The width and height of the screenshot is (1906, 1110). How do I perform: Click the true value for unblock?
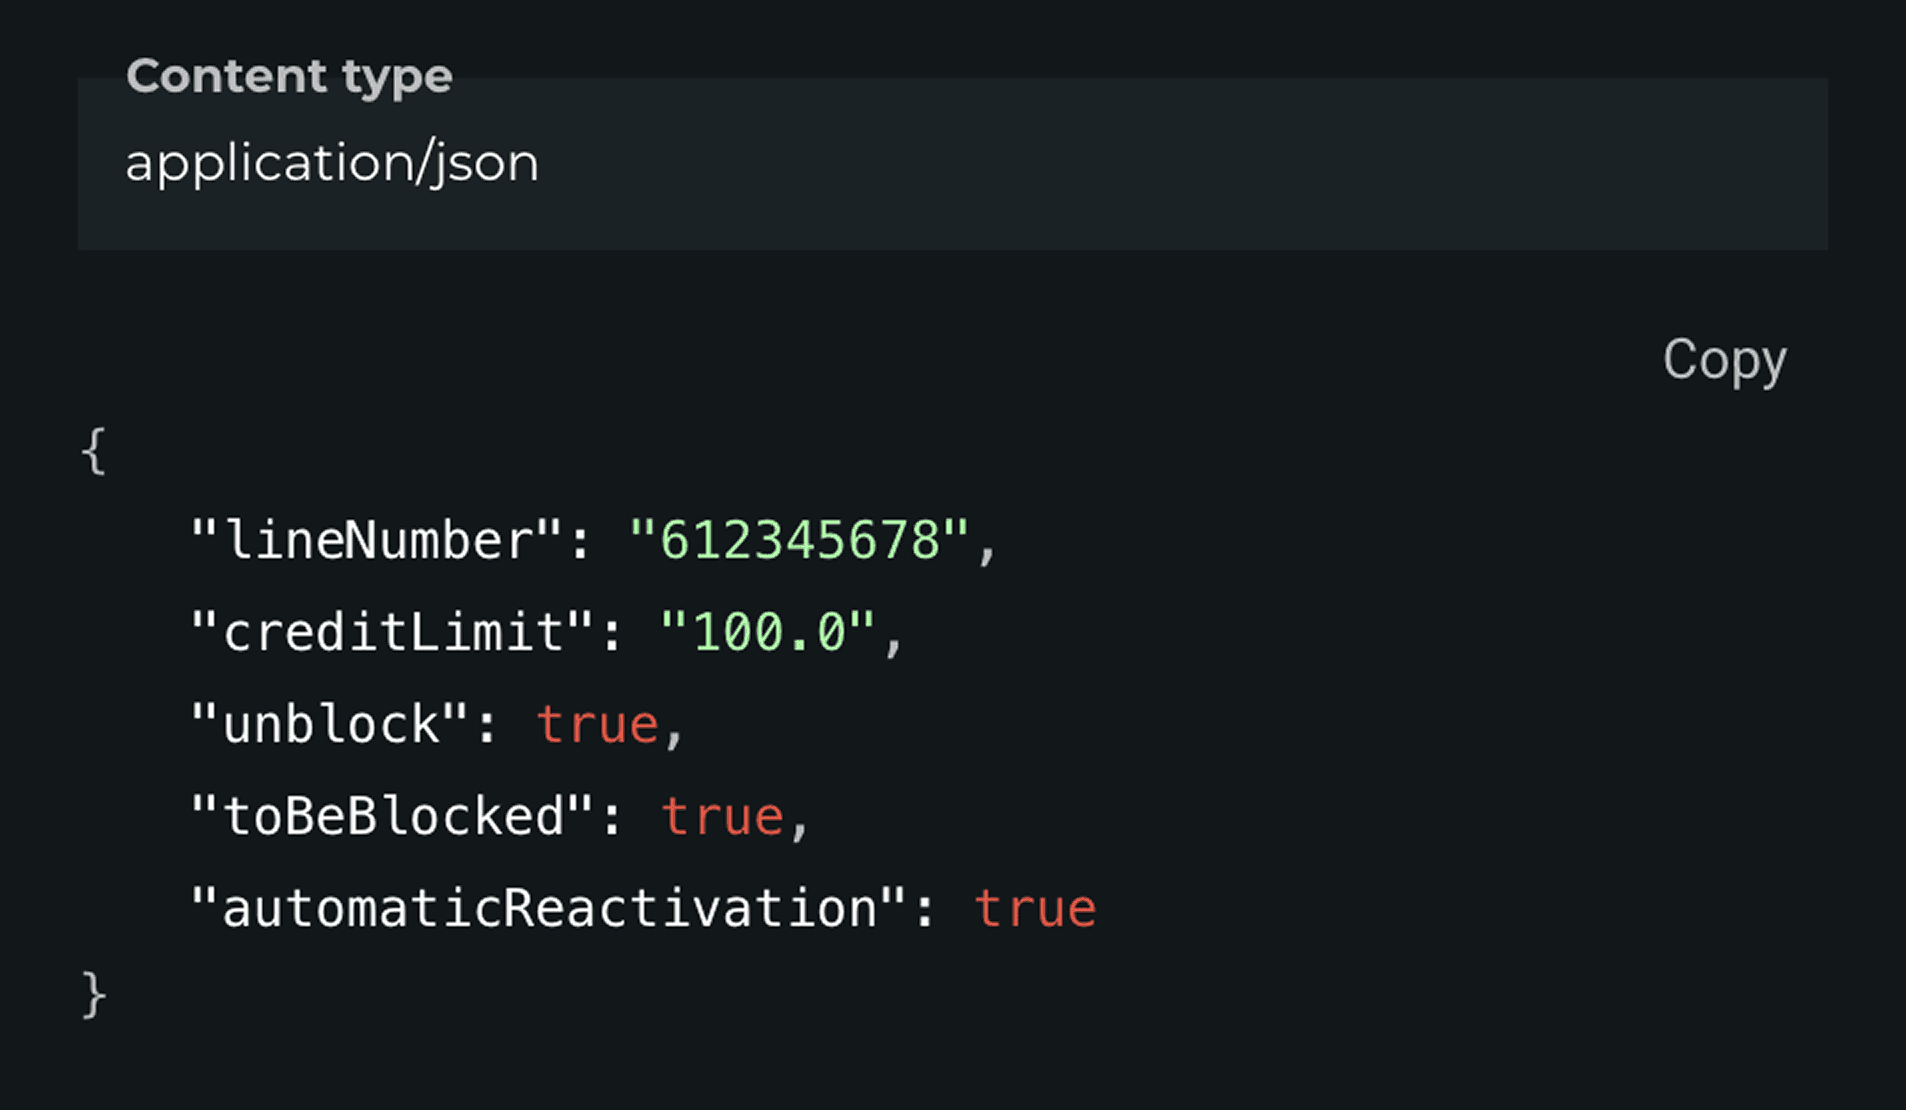click(598, 723)
